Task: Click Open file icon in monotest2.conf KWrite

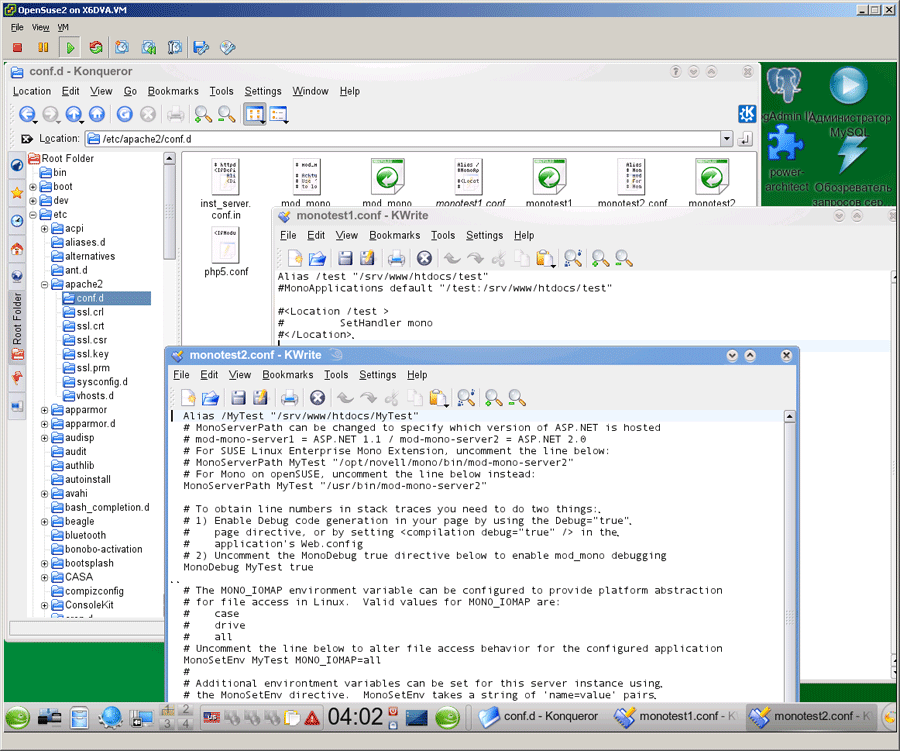Action: point(211,397)
